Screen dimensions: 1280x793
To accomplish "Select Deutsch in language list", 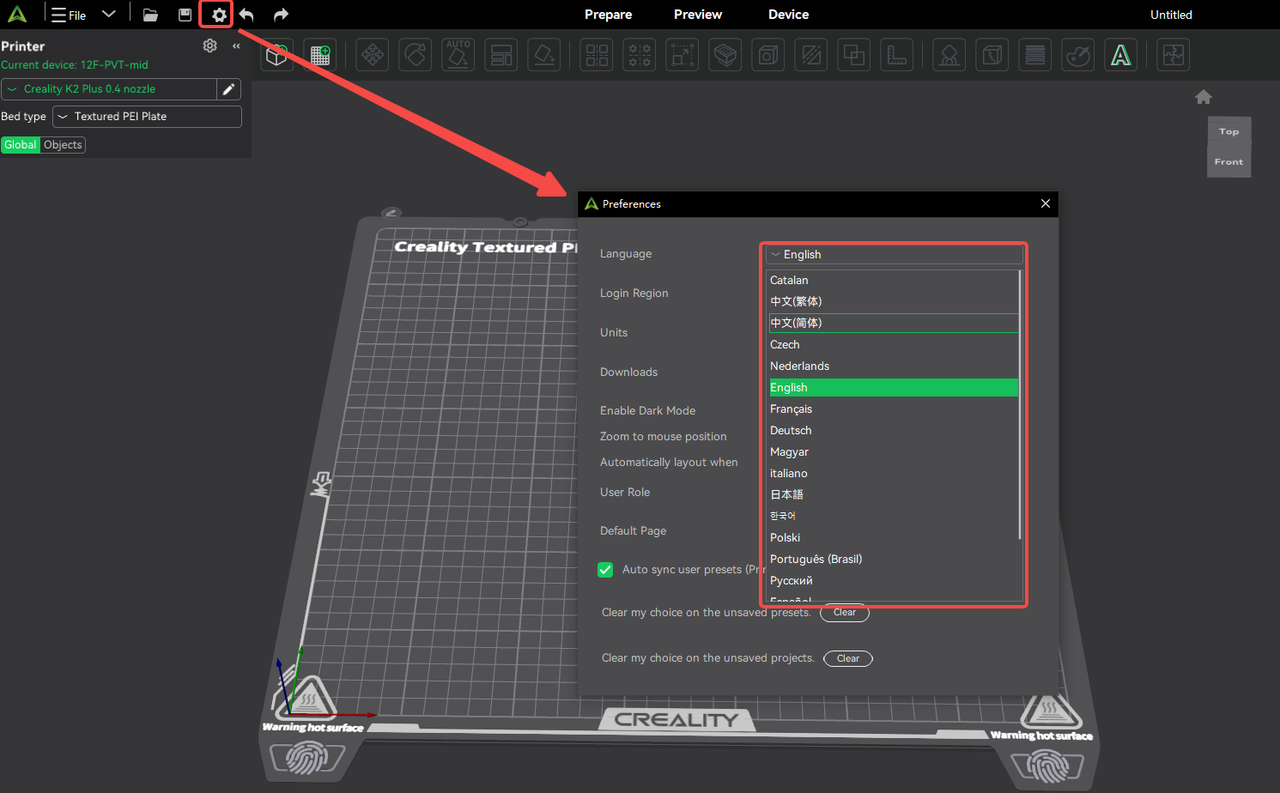I will click(892, 431).
